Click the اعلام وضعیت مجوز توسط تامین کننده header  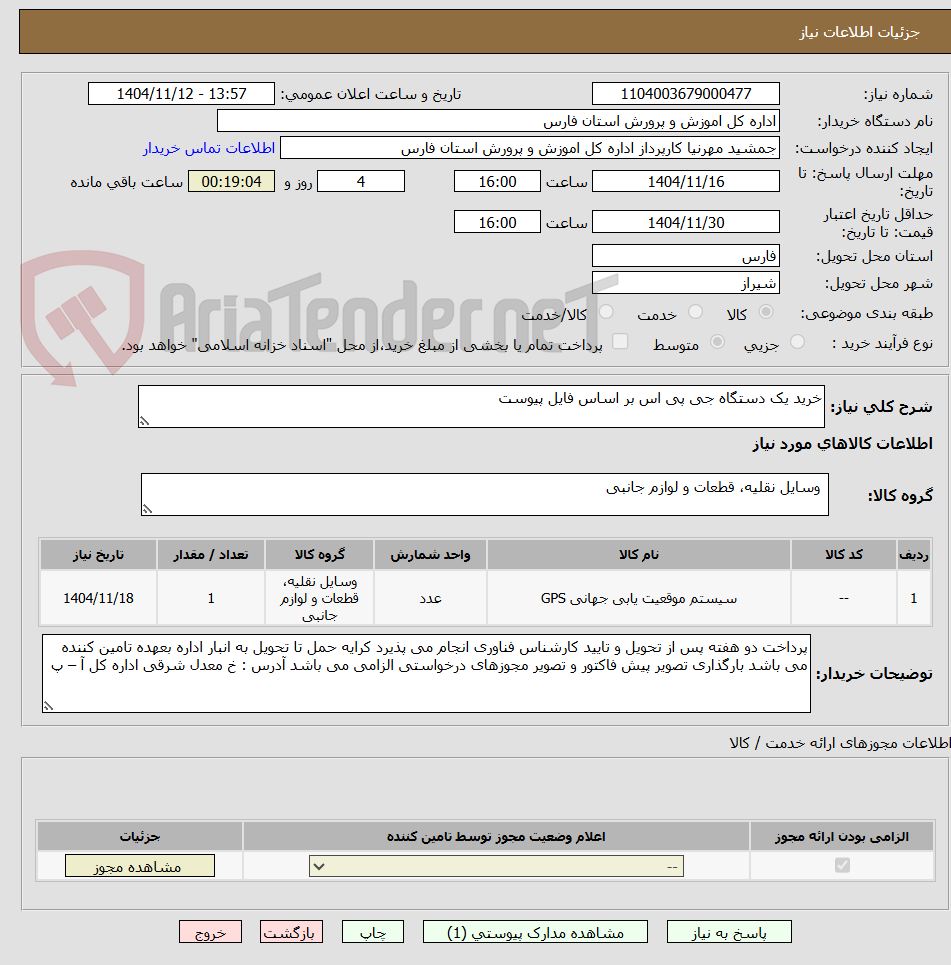tap(496, 836)
